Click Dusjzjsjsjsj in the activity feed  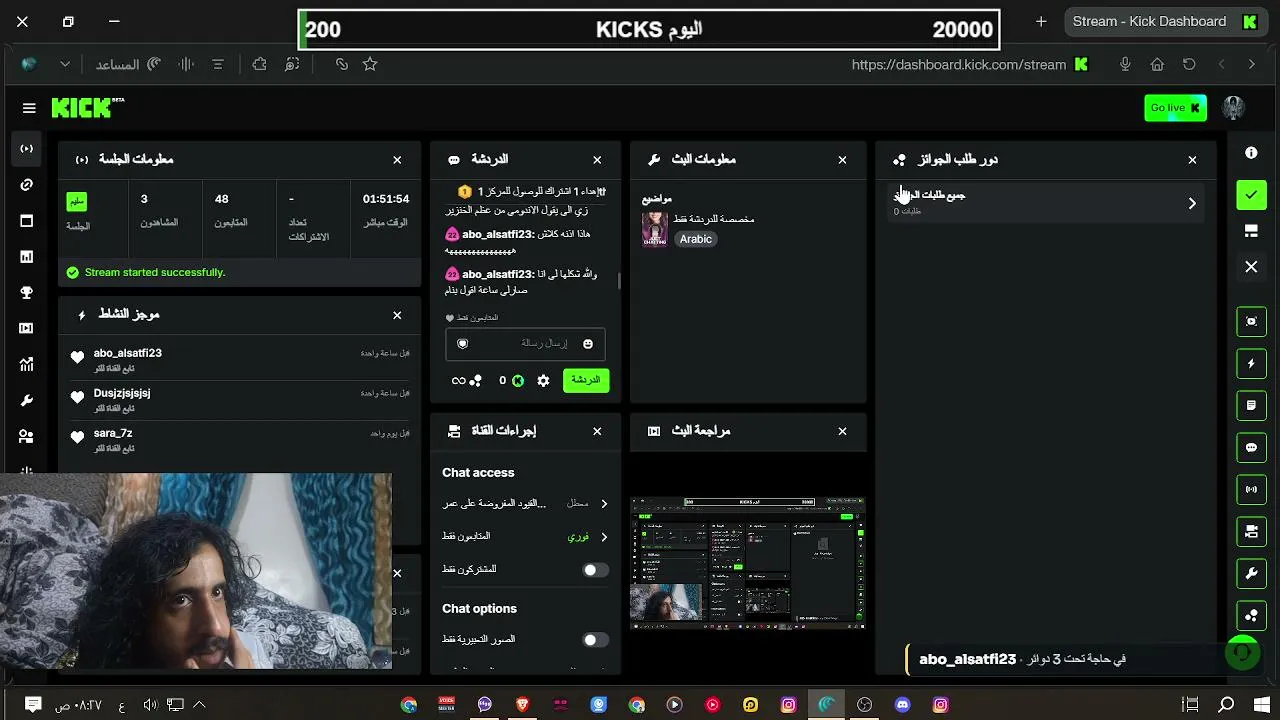(x=122, y=393)
